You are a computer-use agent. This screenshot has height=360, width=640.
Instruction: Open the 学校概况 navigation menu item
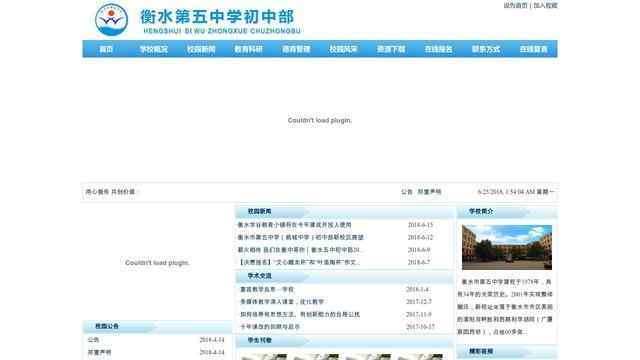[154, 49]
